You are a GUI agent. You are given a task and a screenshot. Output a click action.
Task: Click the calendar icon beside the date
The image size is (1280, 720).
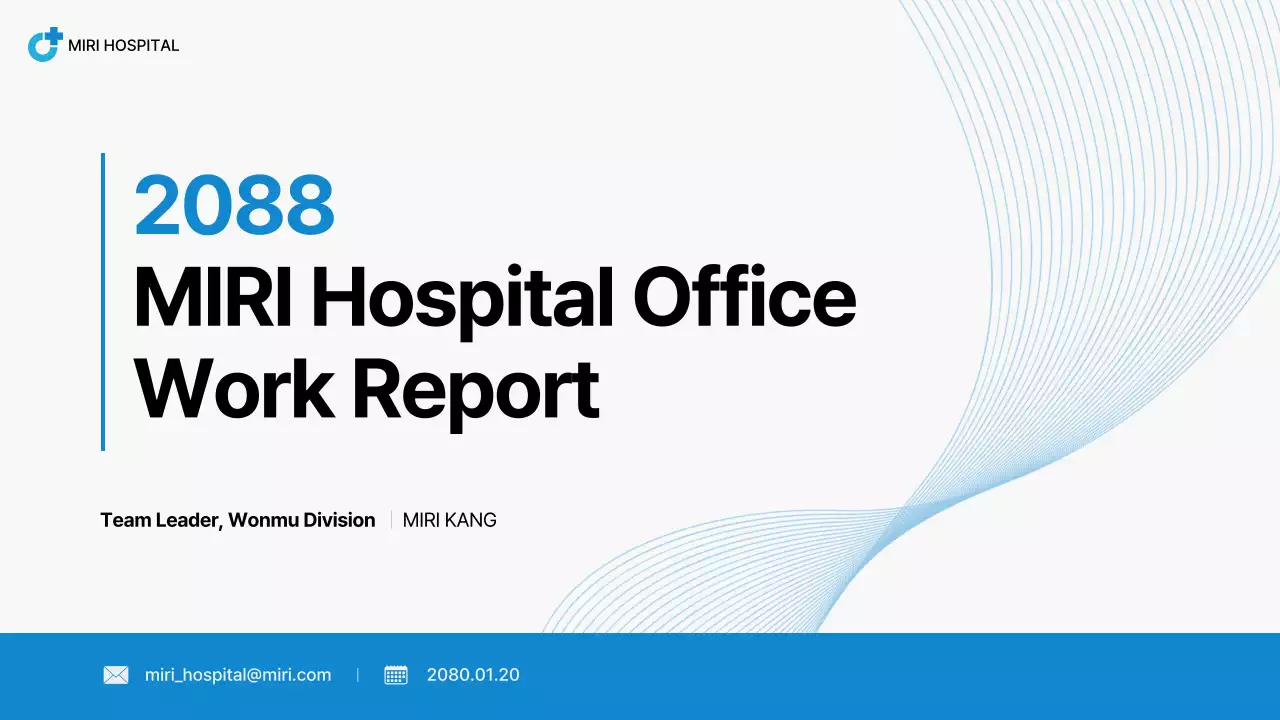click(x=396, y=675)
